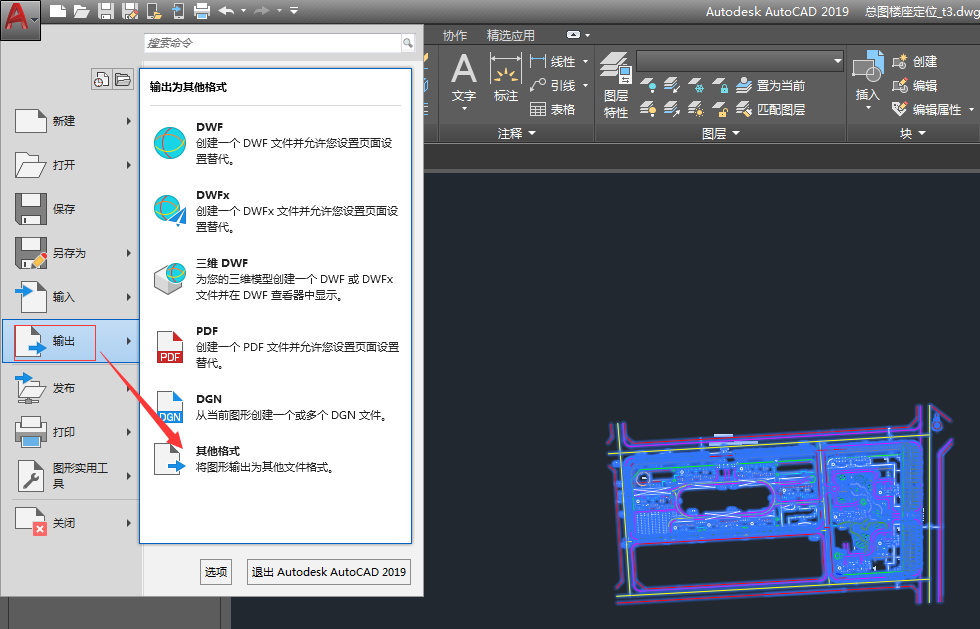Select the 三维 DWF export icon
The height and width of the screenshot is (629, 980).
point(170,278)
